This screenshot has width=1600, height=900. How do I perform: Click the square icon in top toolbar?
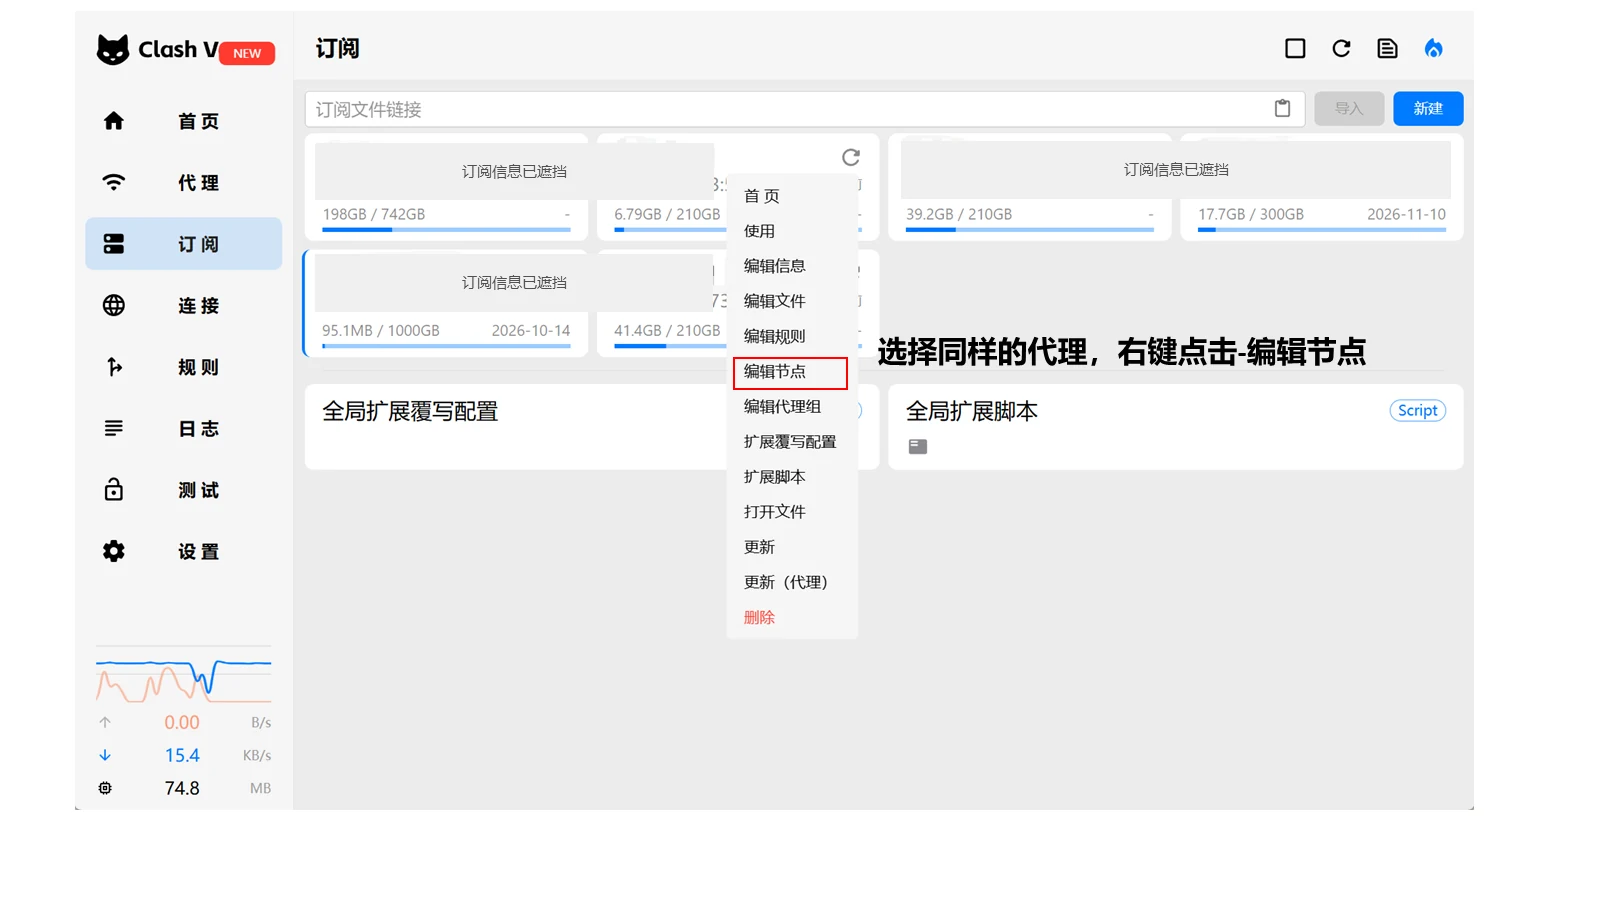tap(1295, 48)
